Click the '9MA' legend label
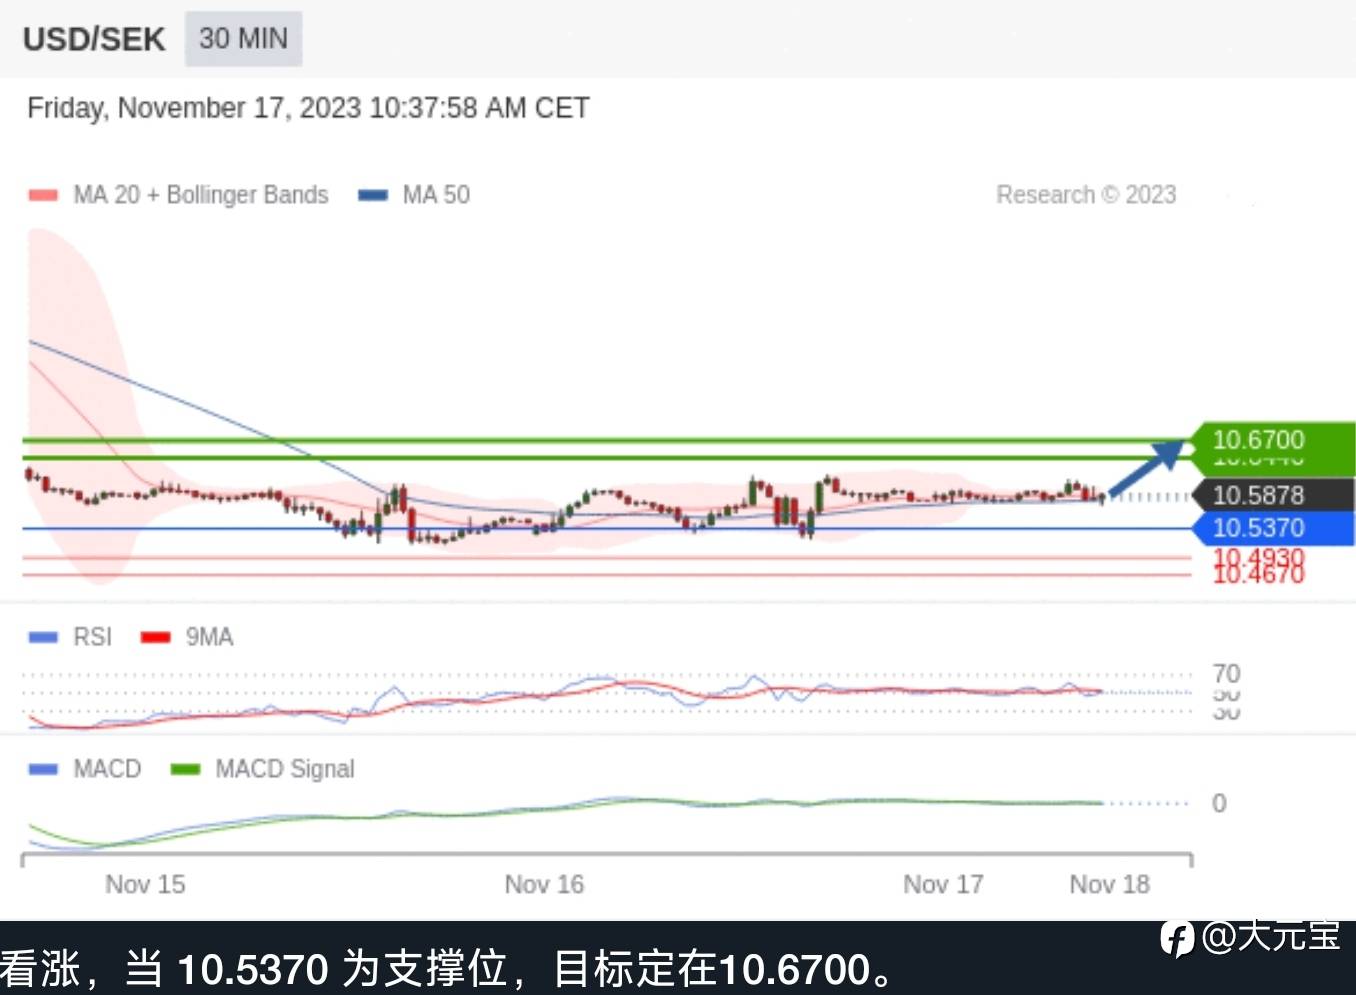The height and width of the screenshot is (995, 1356). [x=210, y=637]
